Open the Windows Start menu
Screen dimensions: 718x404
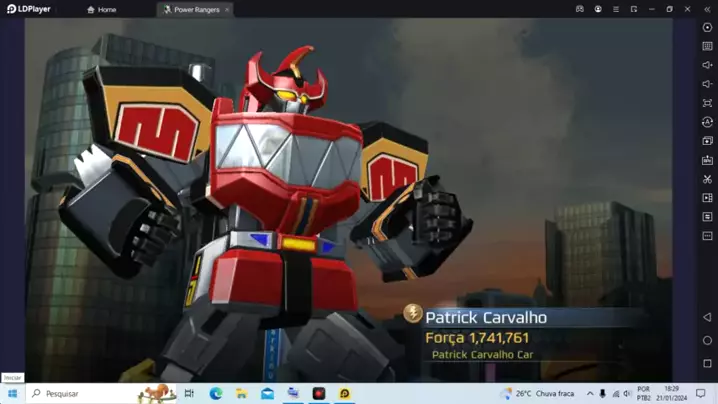(x=12, y=393)
